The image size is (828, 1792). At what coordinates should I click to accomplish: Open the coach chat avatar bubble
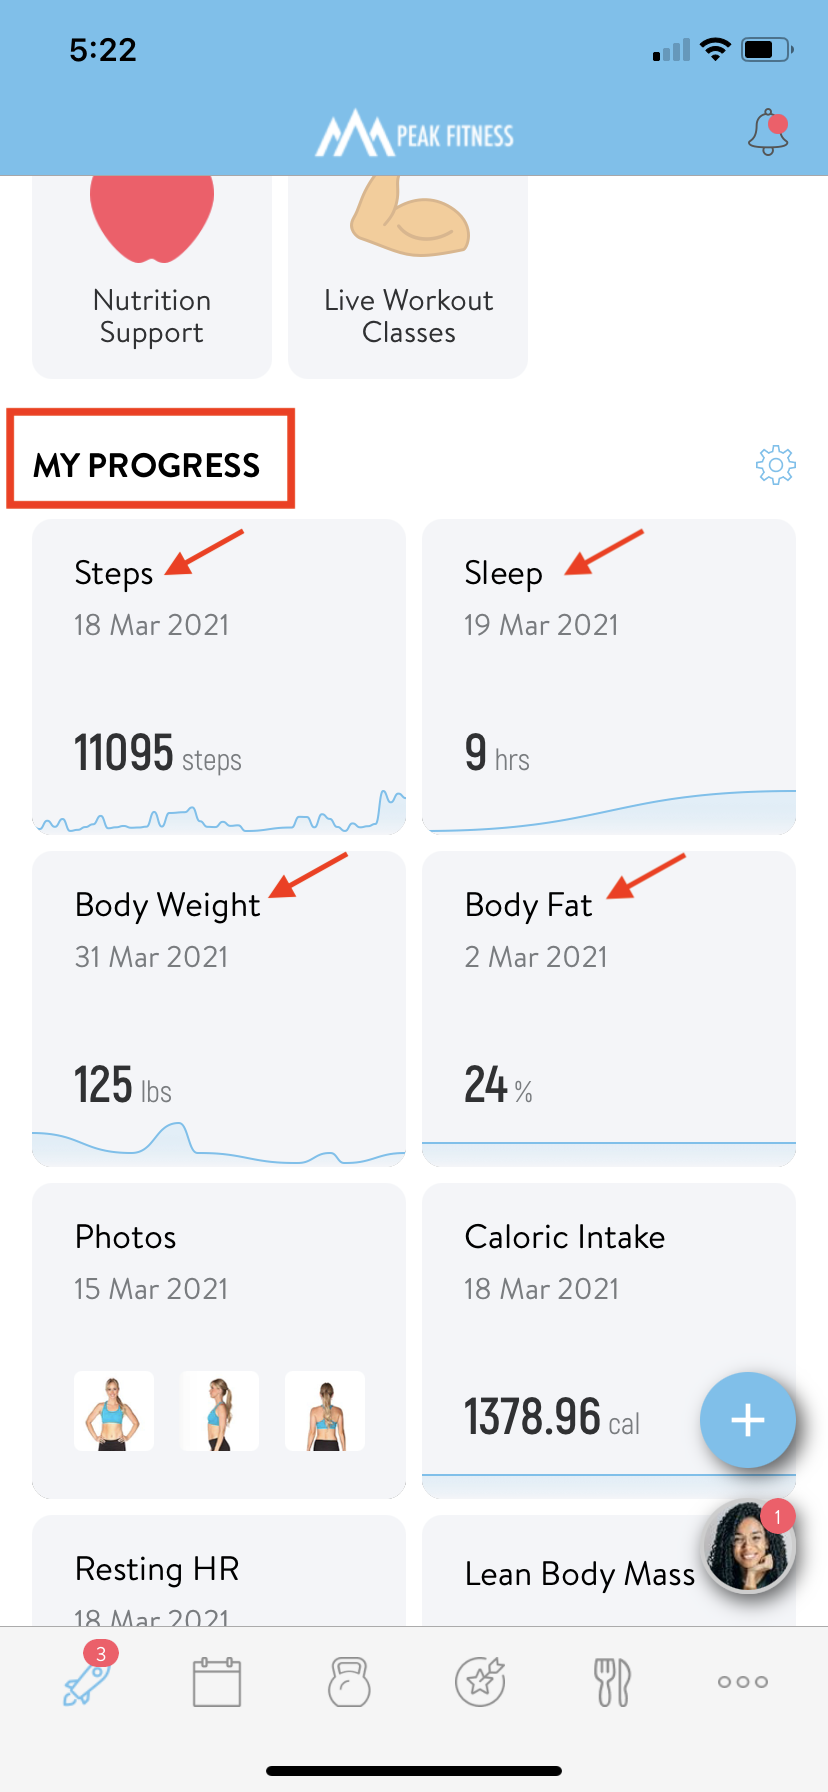pyautogui.click(x=750, y=1545)
